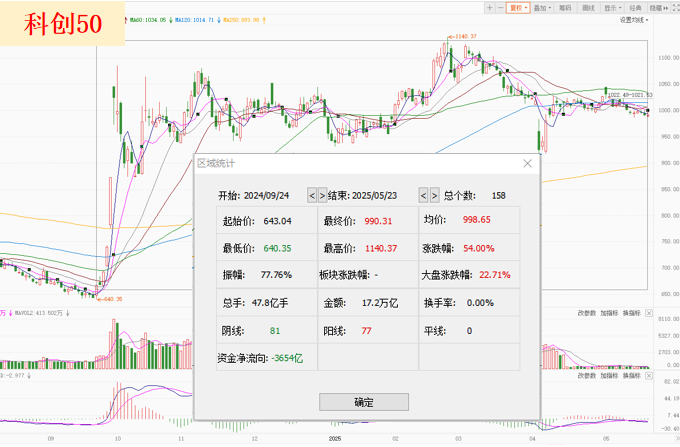The width and height of the screenshot is (680, 447).
Task: Open the 叠加 overlay dropdown
Action: (x=542, y=8)
